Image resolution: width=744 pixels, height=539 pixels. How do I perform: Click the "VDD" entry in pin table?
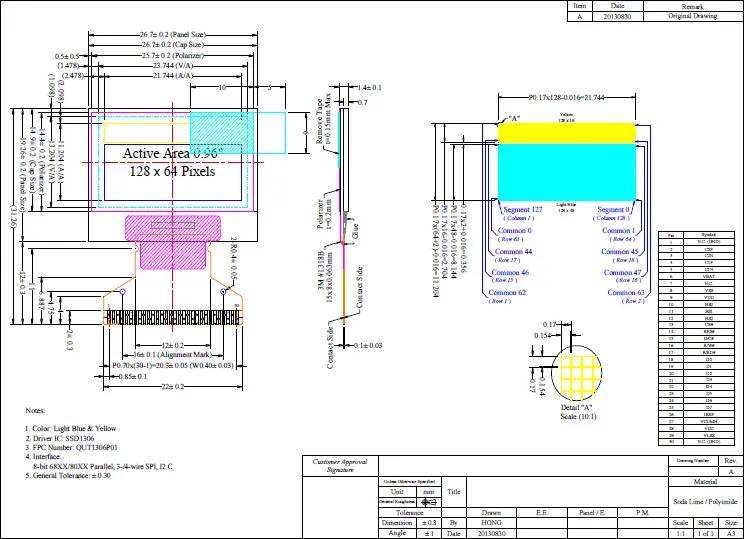709,297
